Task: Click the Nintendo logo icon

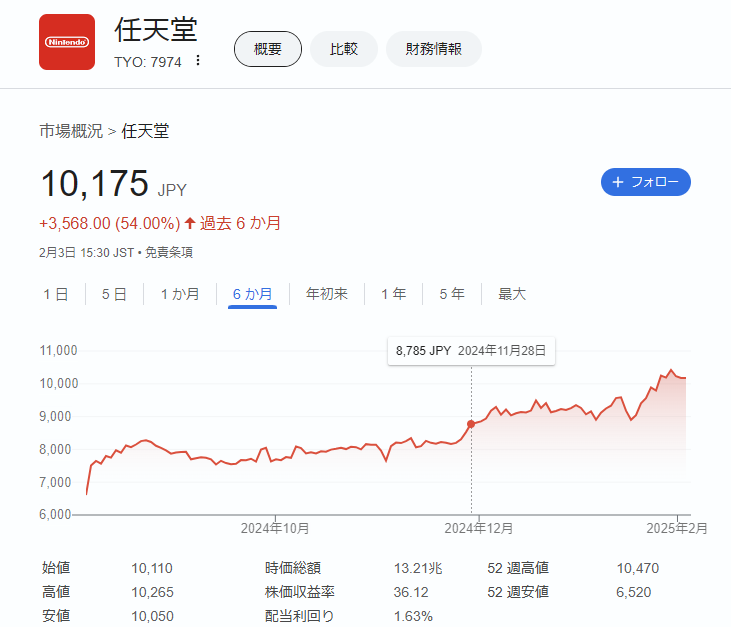Action: (67, 42)
